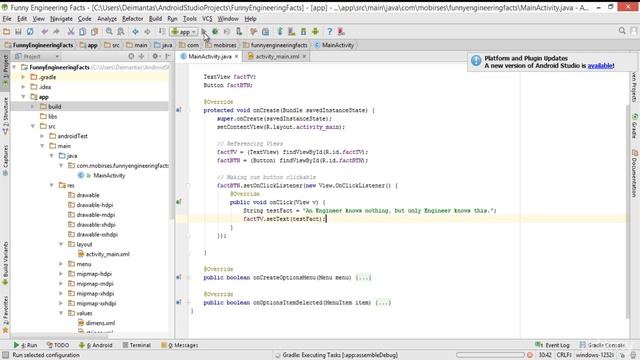This screenshot has height=360, width=640.
Task: Click the Attach debugger toolbar icon
Action: pyautogui.click(x=239, y=31)
